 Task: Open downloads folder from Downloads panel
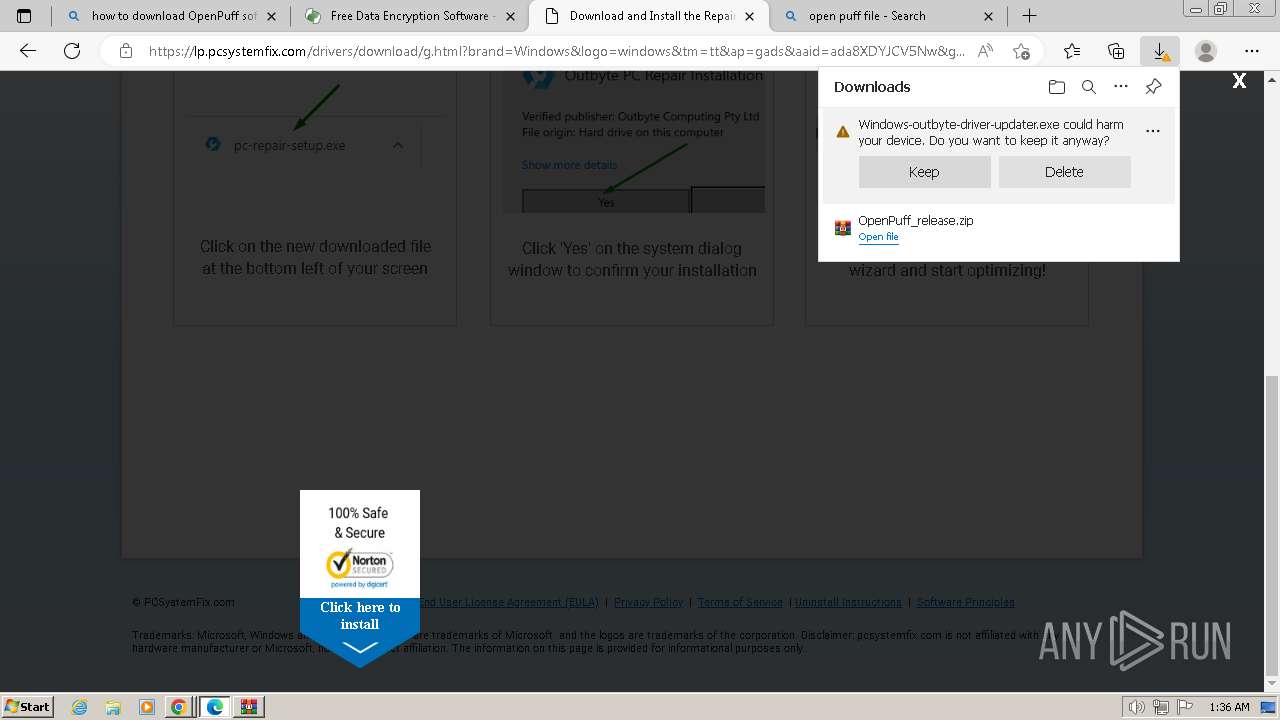[x=1057, y=87]
